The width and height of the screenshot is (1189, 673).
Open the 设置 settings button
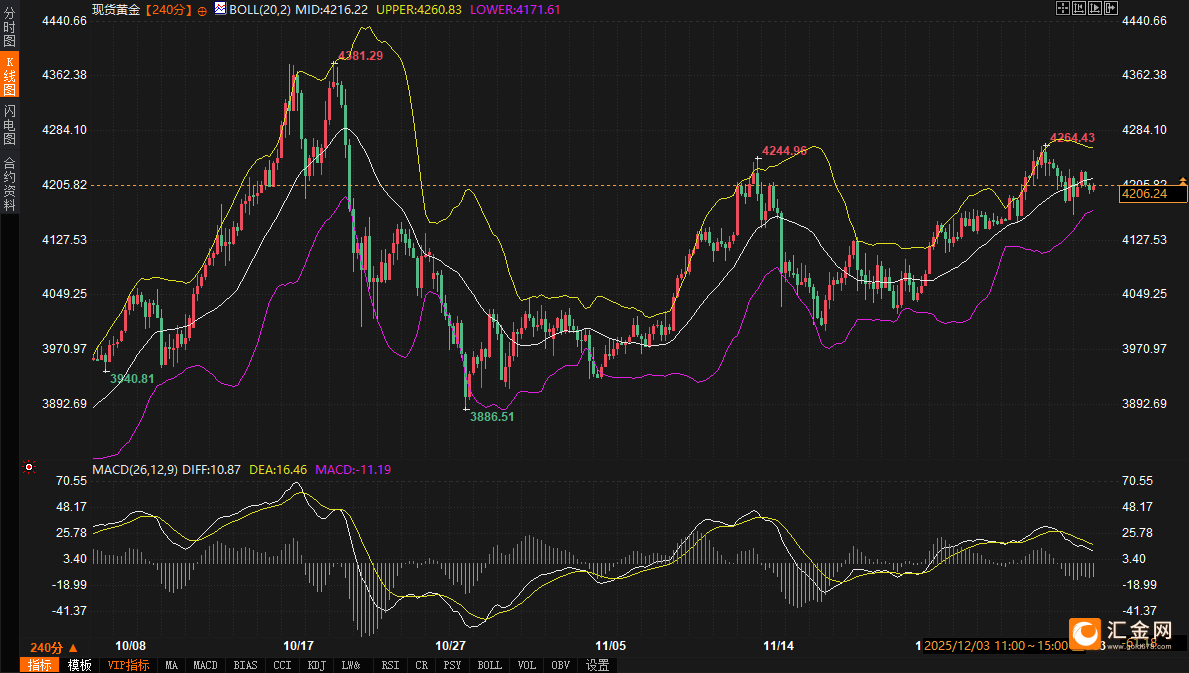pyautogui.click(x=598, y=665)
